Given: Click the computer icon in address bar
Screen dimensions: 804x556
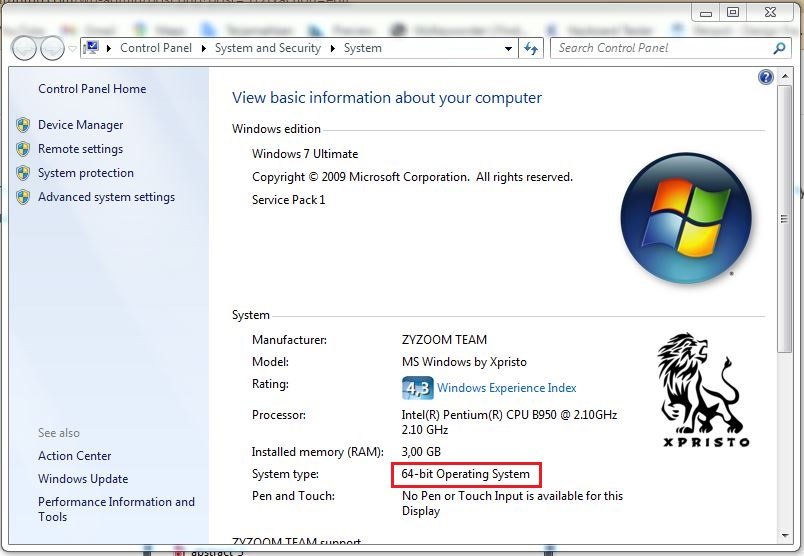Looking at the screenshot, I should (92, 48).
